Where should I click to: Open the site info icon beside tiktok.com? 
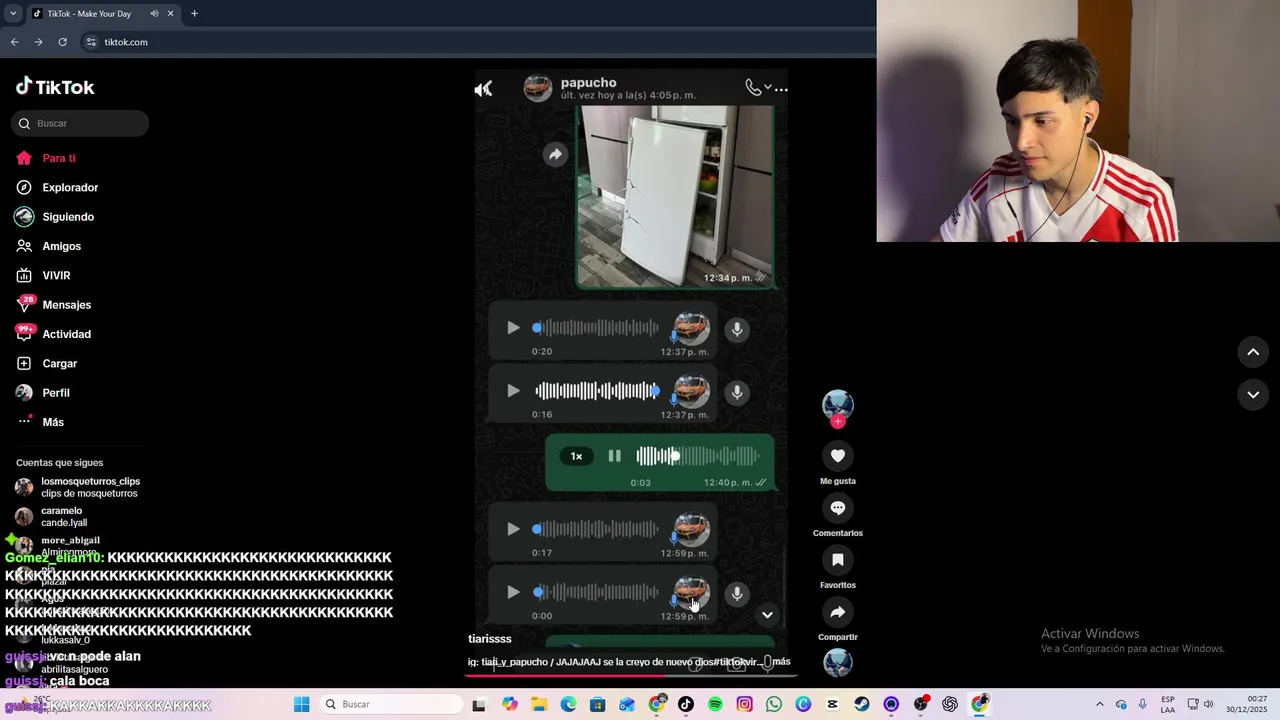[x=91, y=42]
